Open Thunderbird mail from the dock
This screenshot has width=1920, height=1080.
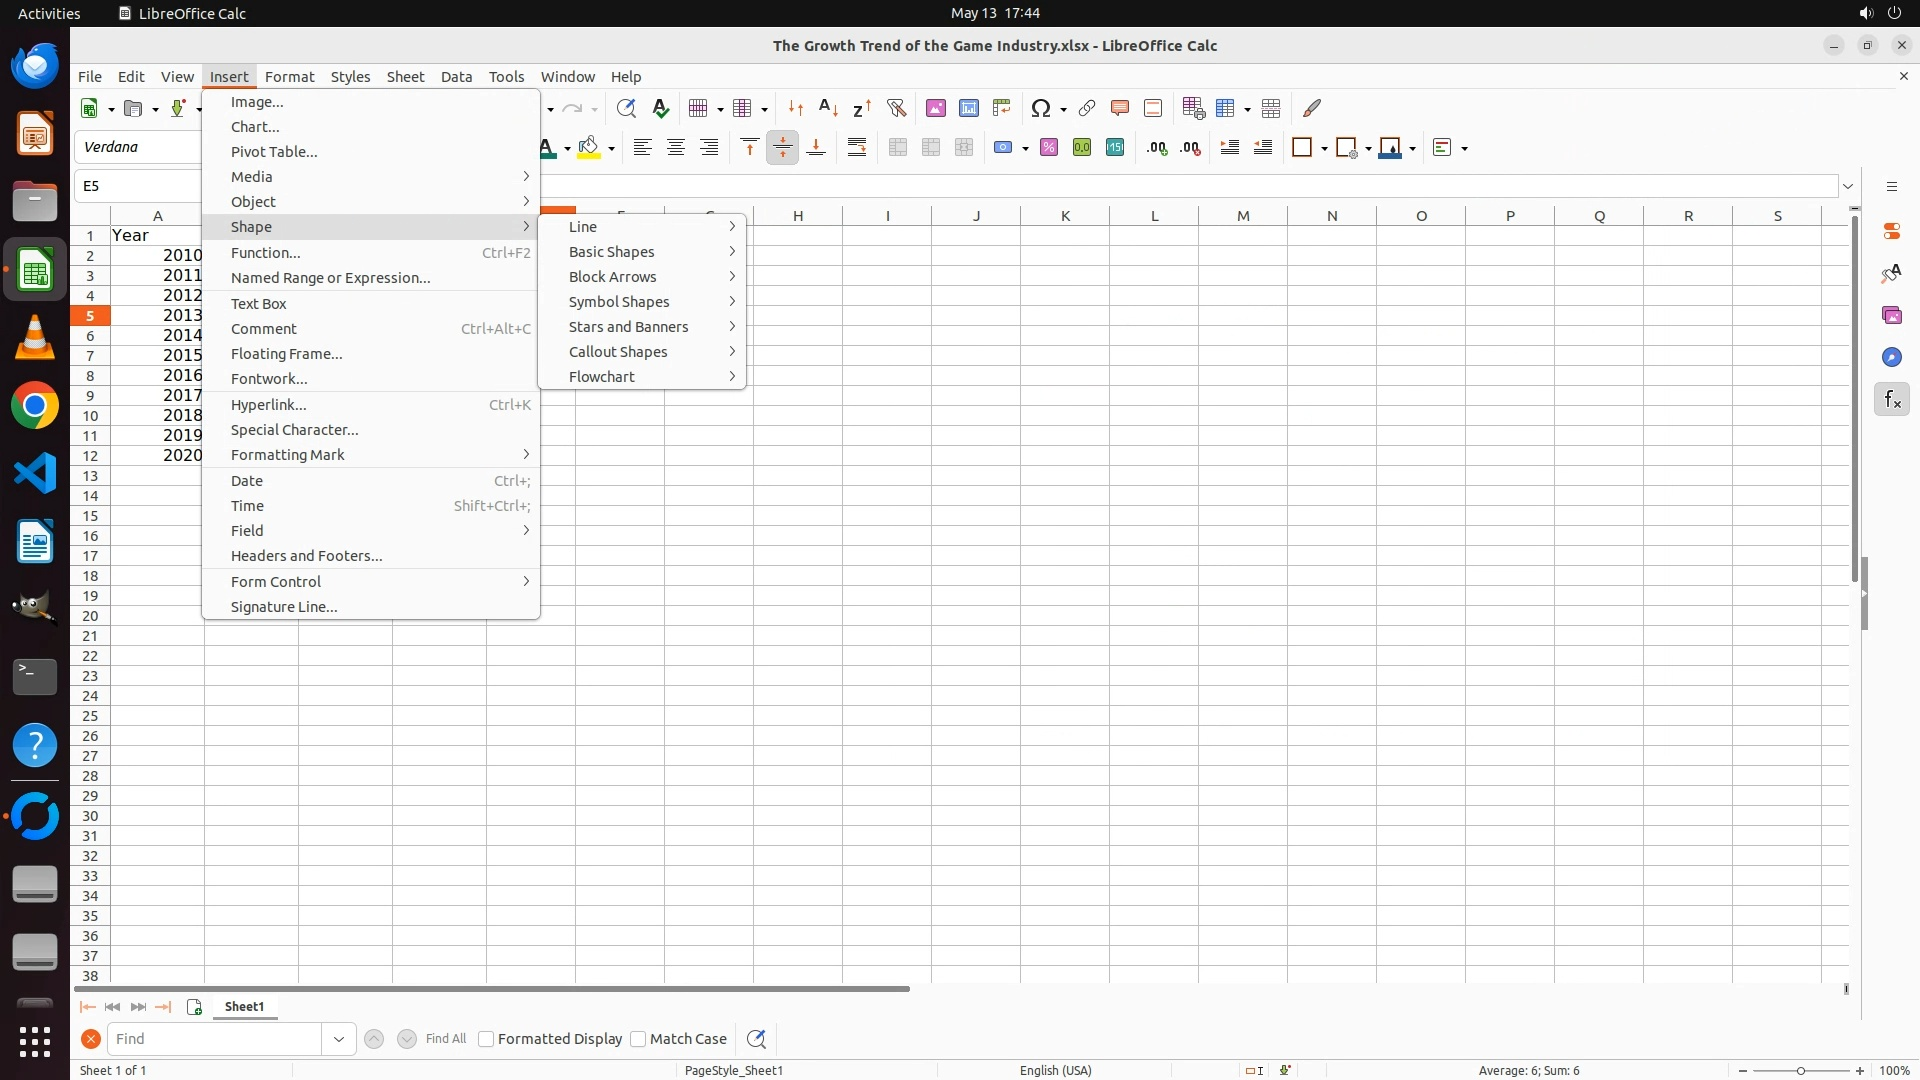[35, 66]
